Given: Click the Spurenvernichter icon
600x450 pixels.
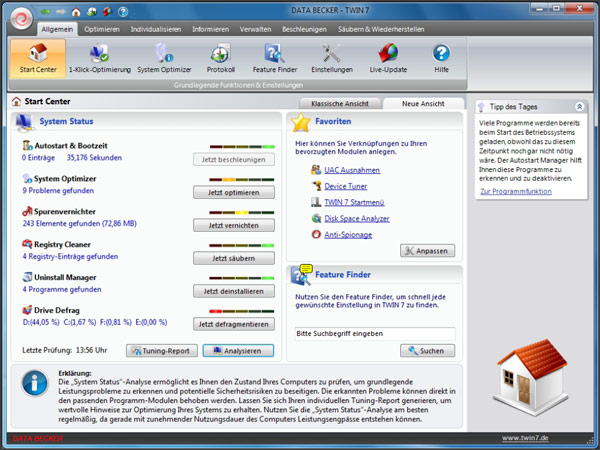Looking at the screenshot, I should tap(27, 211).
